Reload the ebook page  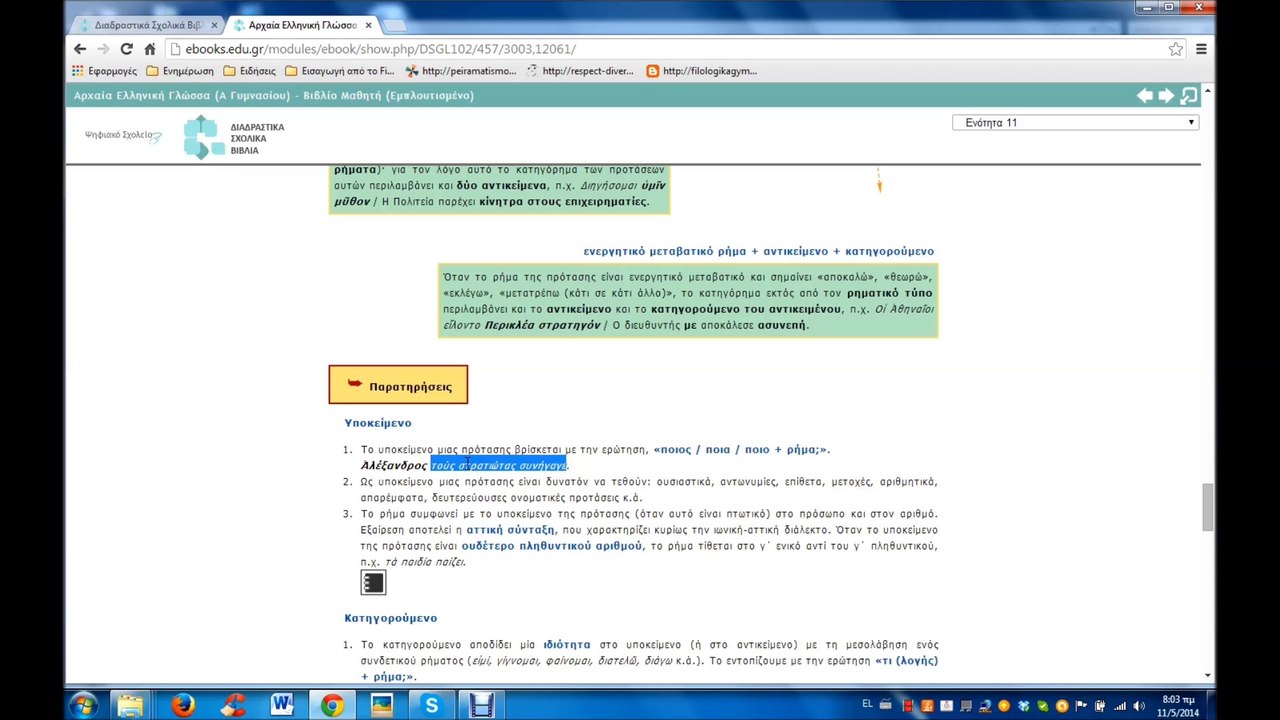coord(126,49)
